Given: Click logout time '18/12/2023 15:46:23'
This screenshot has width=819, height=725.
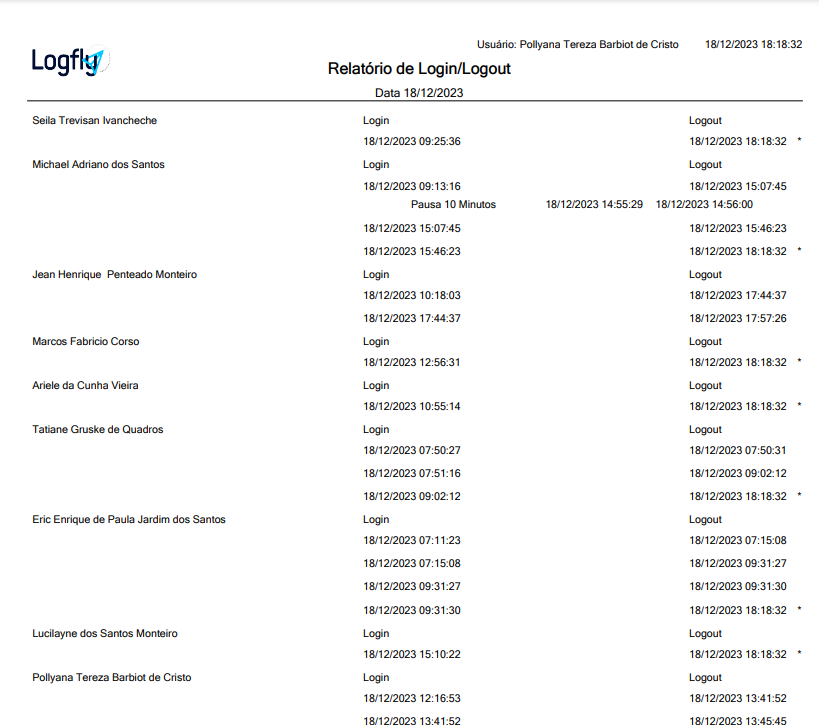Looking at the screenshot, I should coord(738,228).
